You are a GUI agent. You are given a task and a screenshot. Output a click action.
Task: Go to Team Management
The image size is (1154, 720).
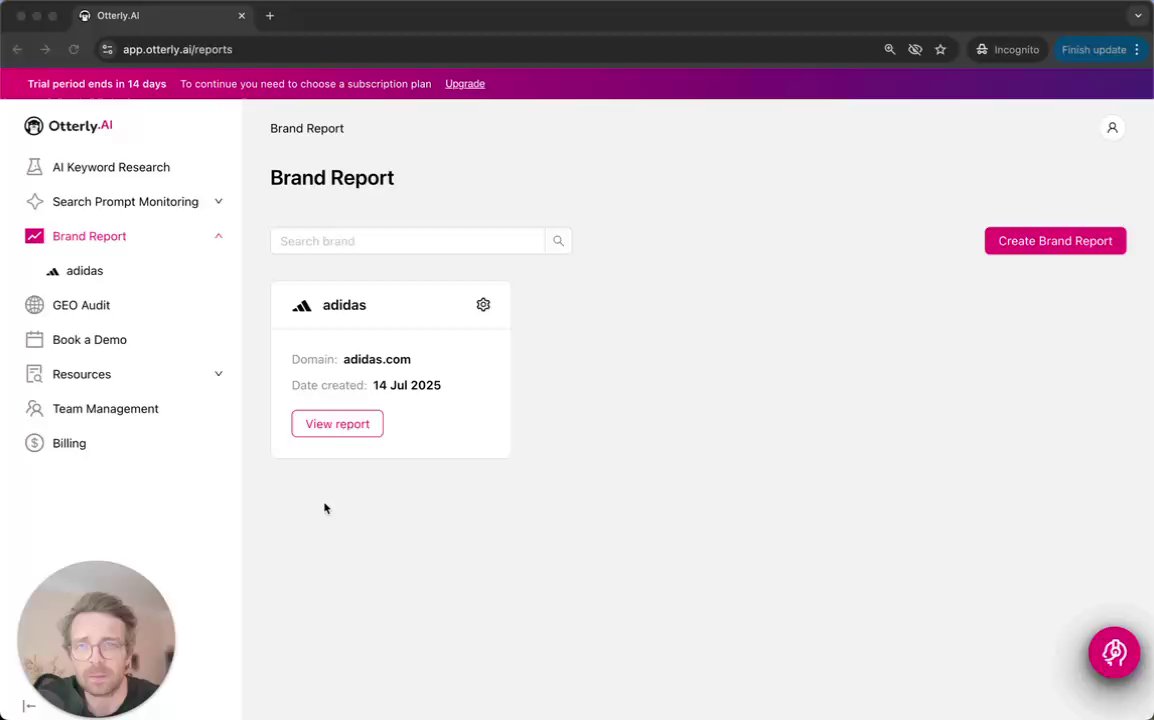pos(105,409)
